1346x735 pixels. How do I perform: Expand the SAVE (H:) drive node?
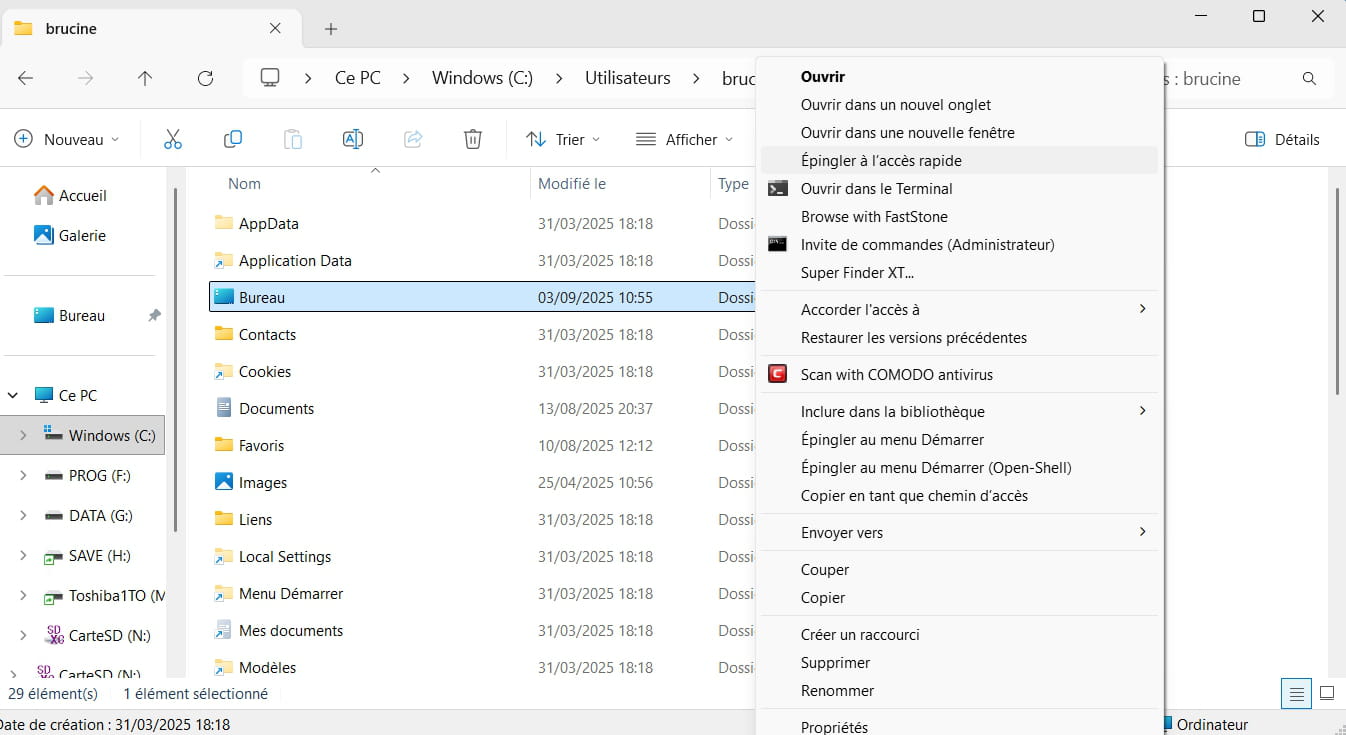click(x=23, y=555)
